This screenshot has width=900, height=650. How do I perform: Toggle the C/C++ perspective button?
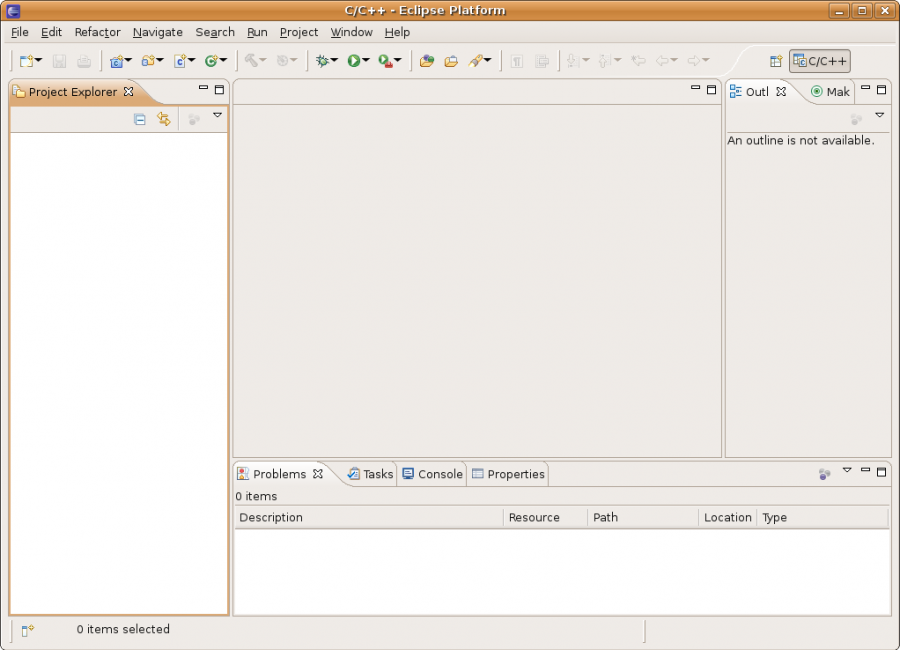tap(819, 60)
